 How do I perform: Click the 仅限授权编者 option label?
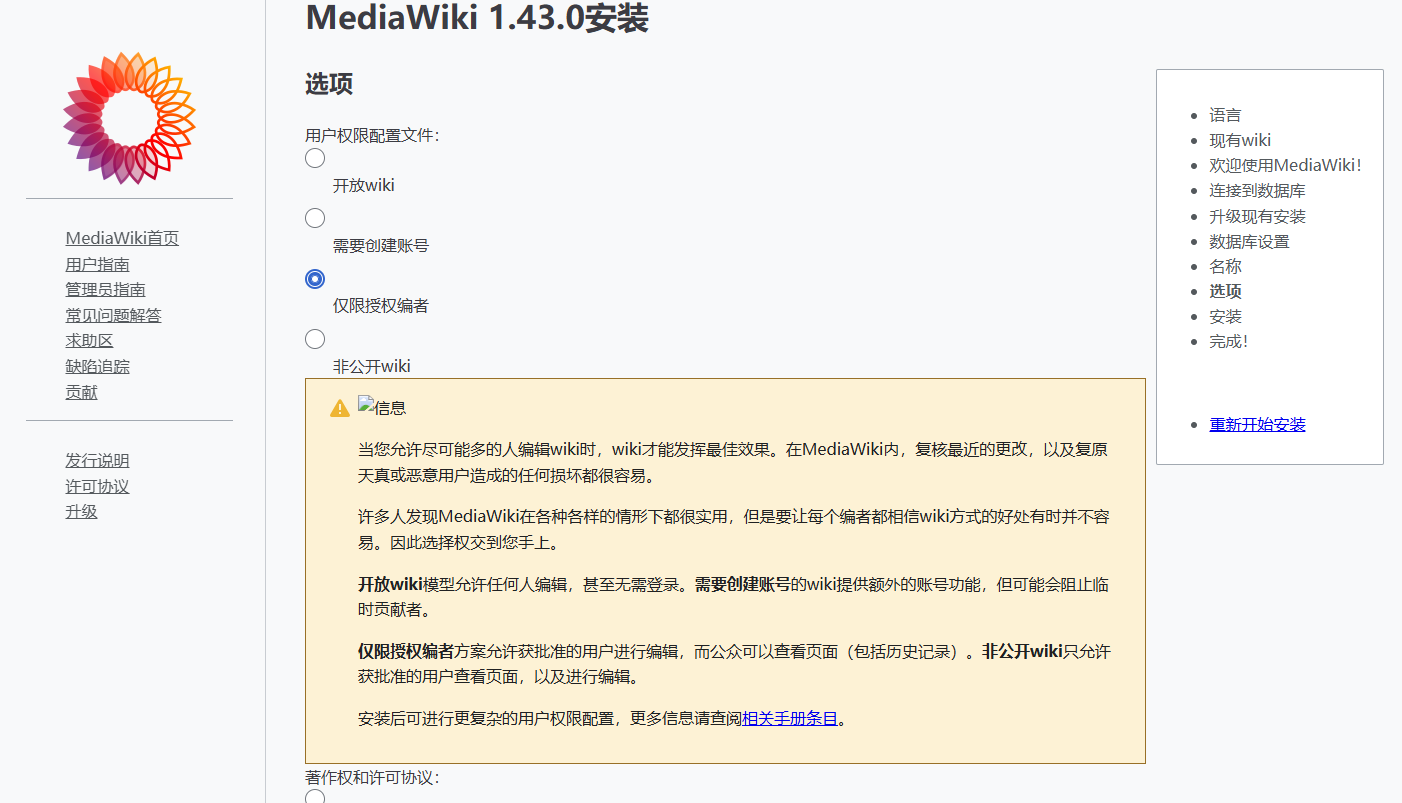380,305
